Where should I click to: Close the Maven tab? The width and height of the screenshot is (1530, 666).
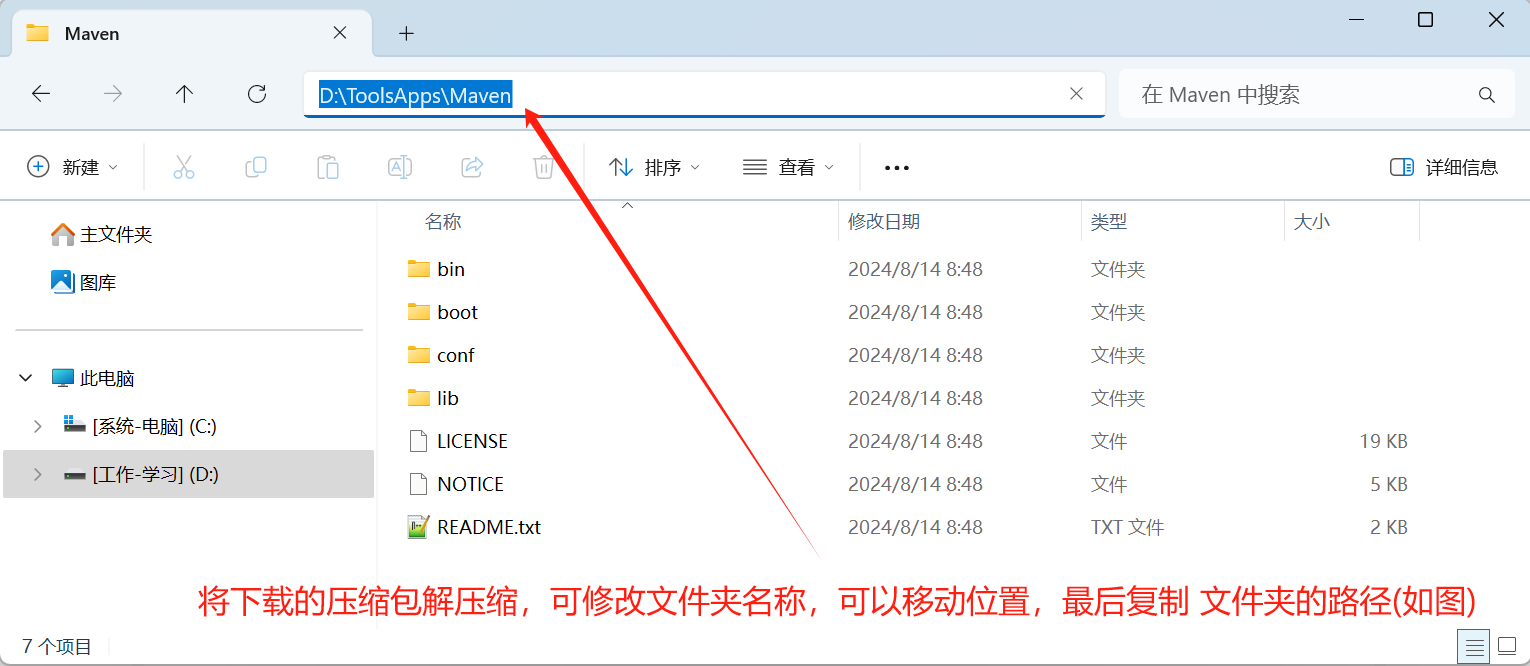point(340,32)
